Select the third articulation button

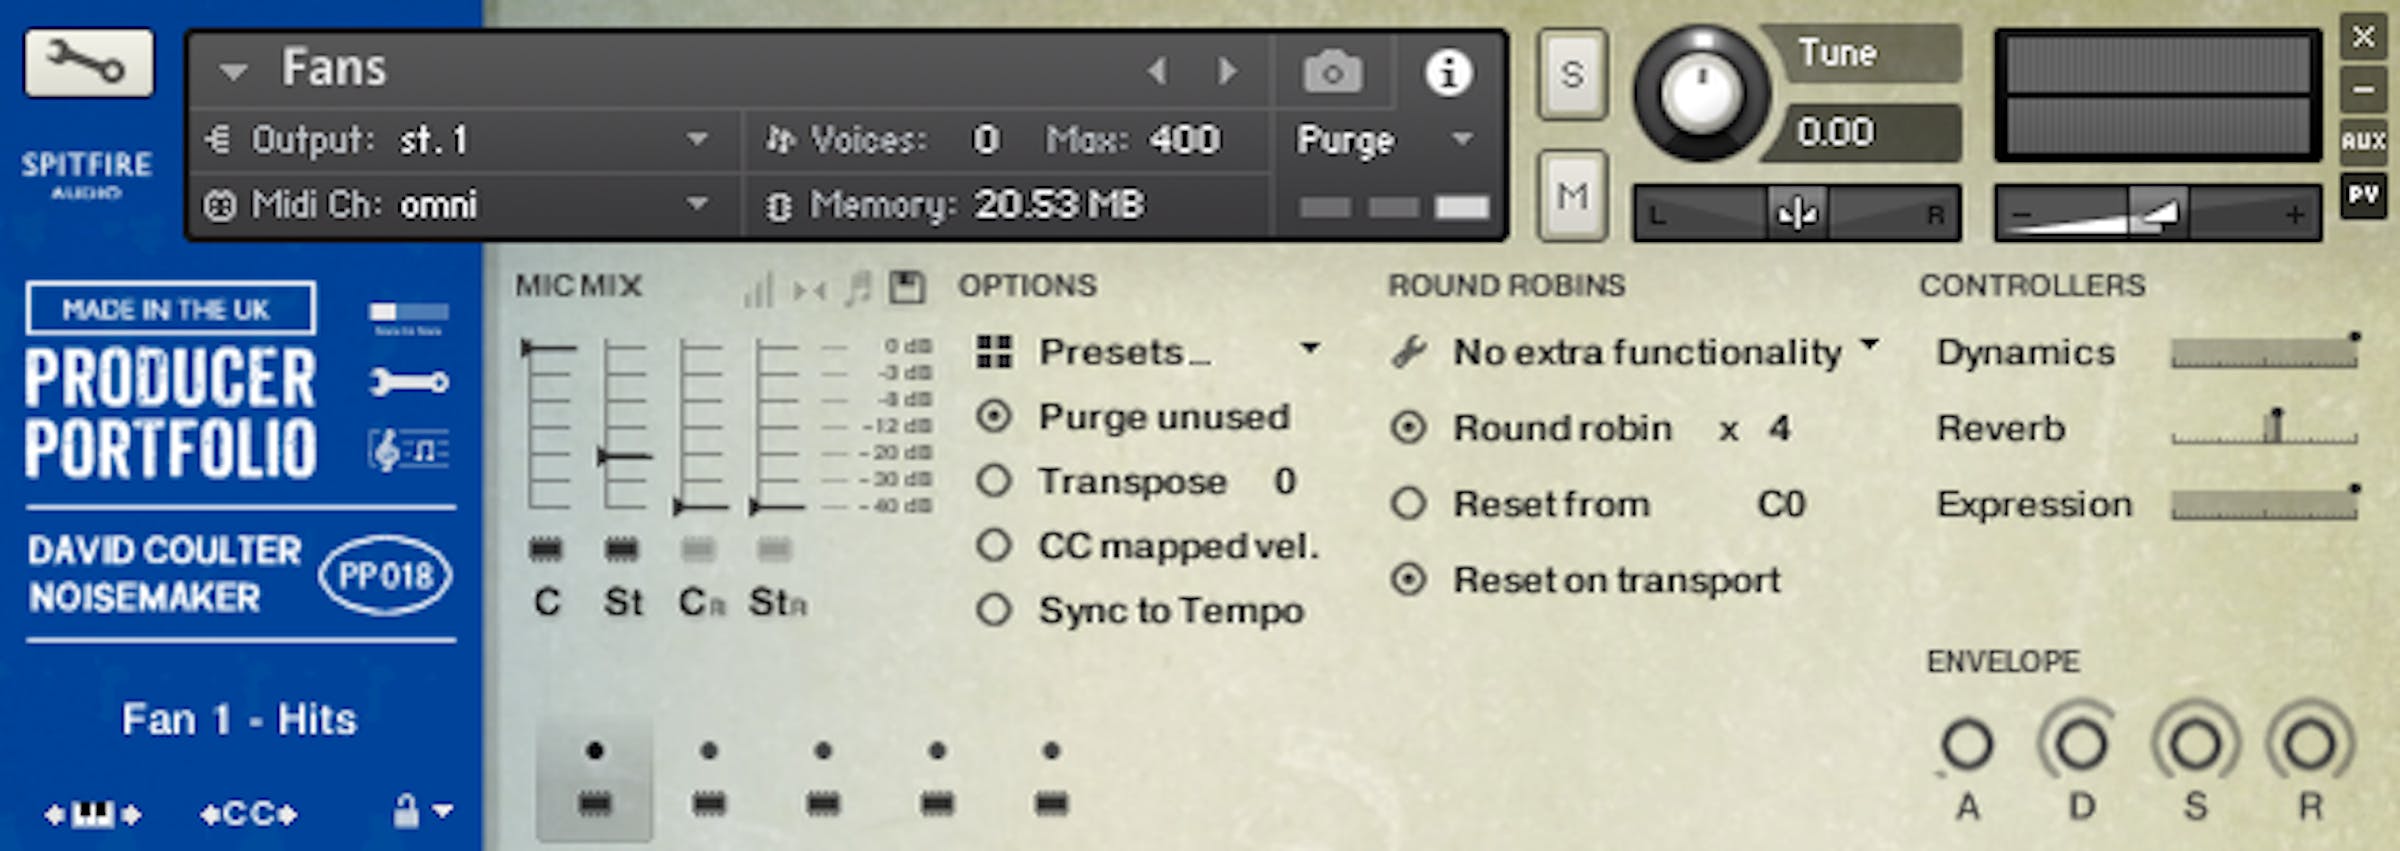click(823, 779)
